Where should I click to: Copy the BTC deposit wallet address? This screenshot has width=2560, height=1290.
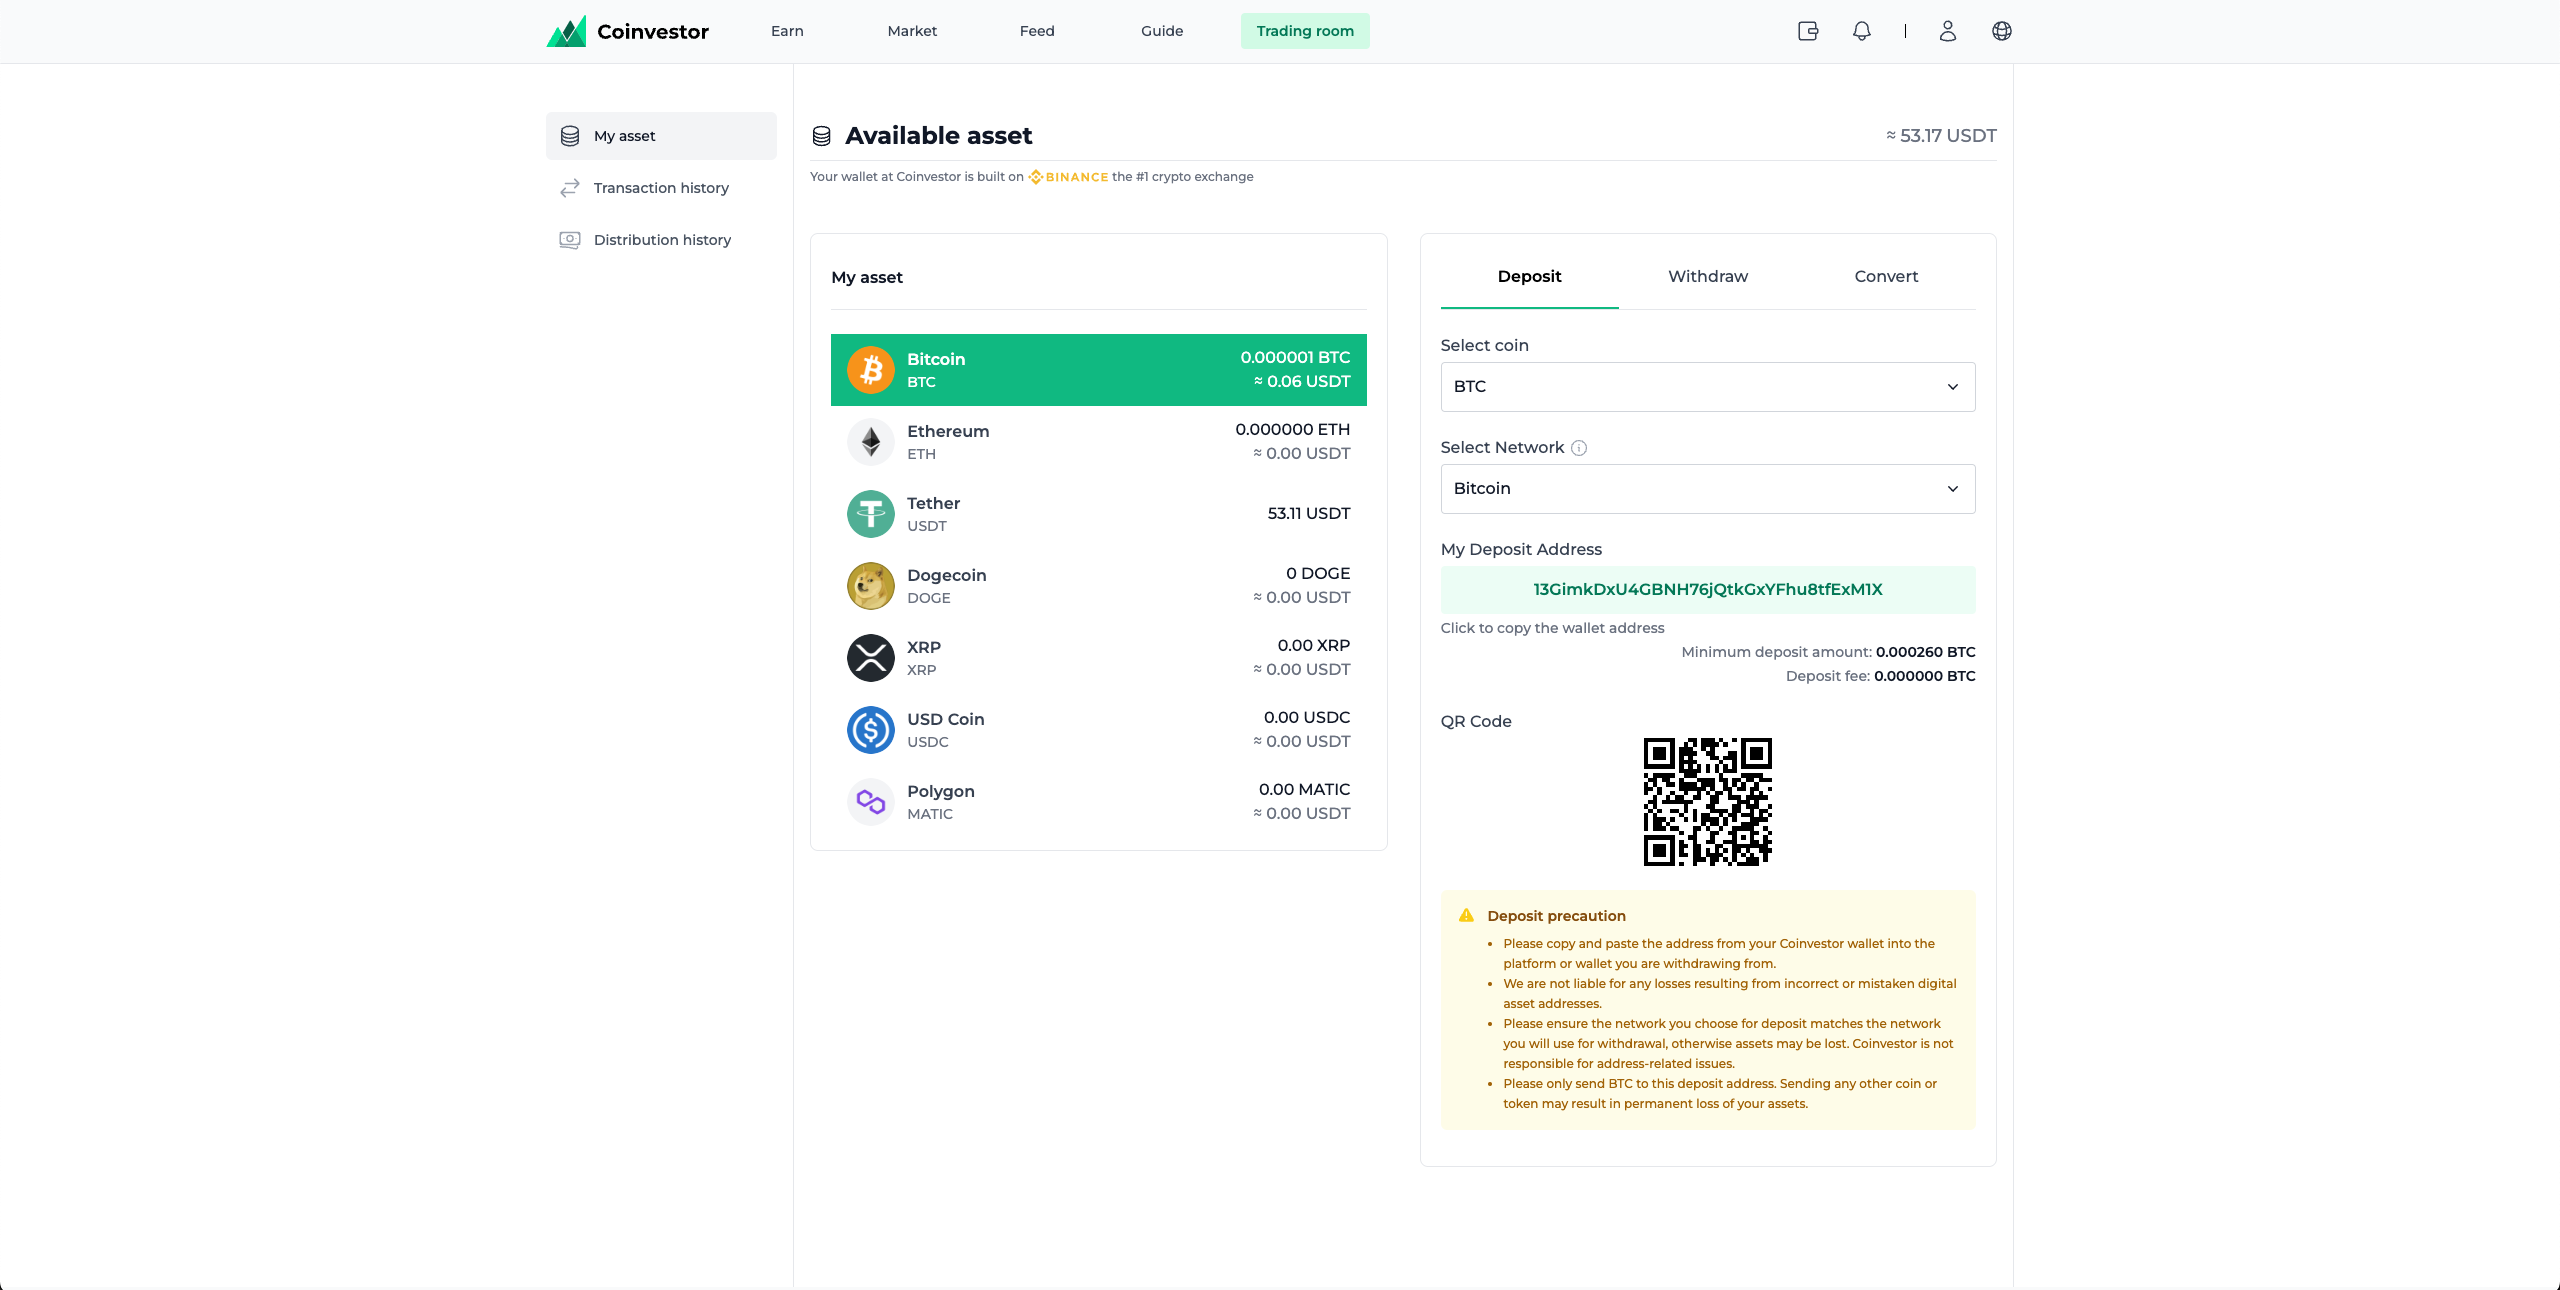[x=1707, y=590]
